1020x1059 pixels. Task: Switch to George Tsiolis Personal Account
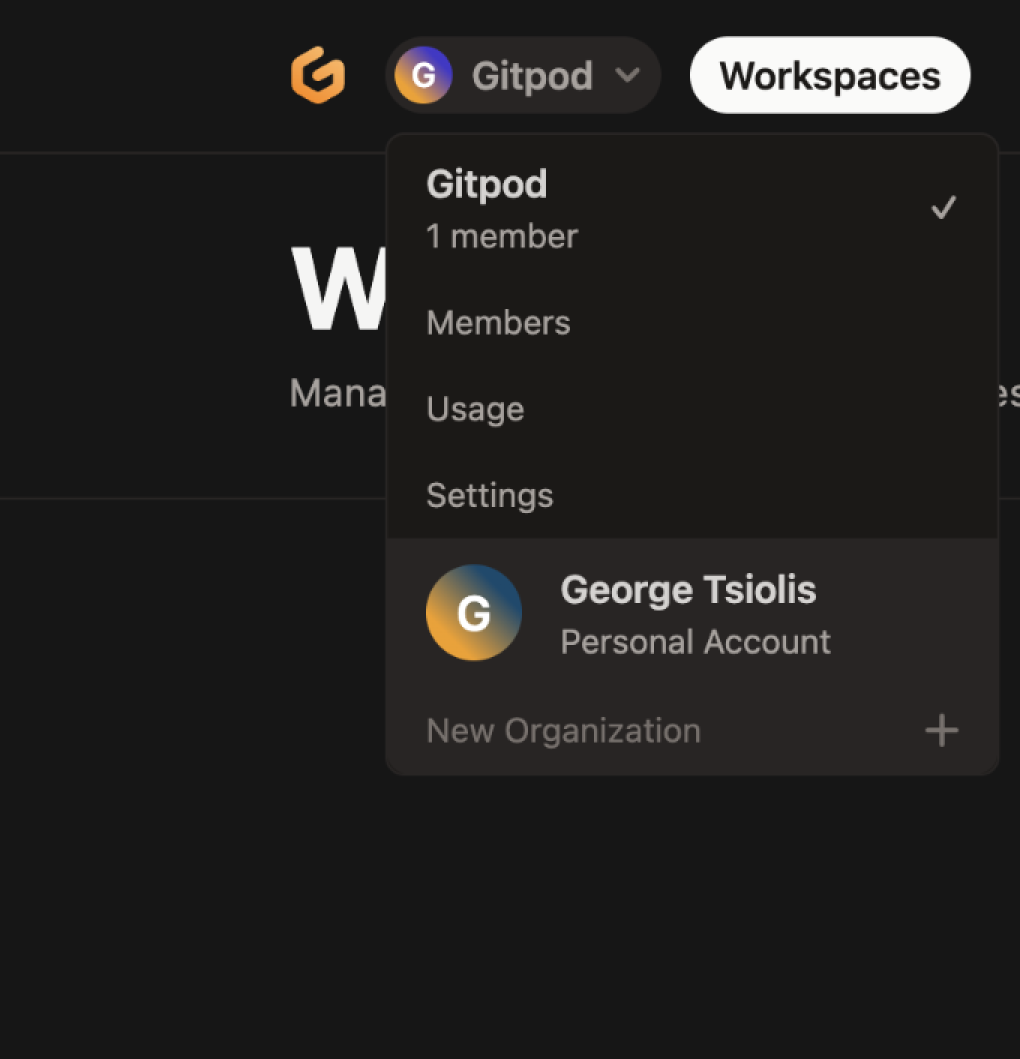tap(688, 612)
